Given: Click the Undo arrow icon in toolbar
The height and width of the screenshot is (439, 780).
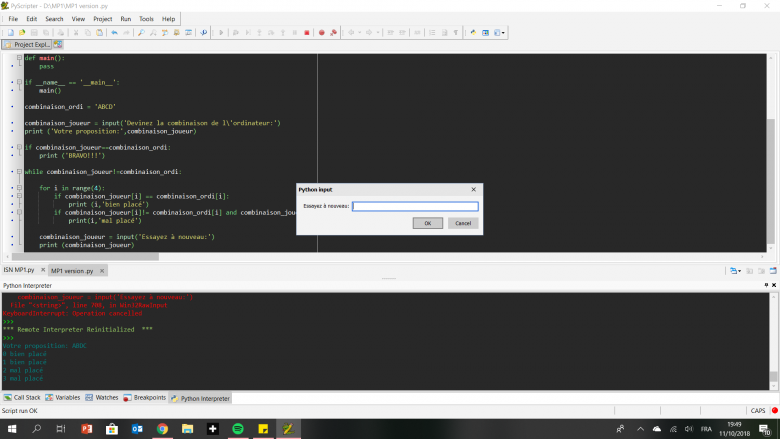Looking at the screenshot, I should pos(115,33).
